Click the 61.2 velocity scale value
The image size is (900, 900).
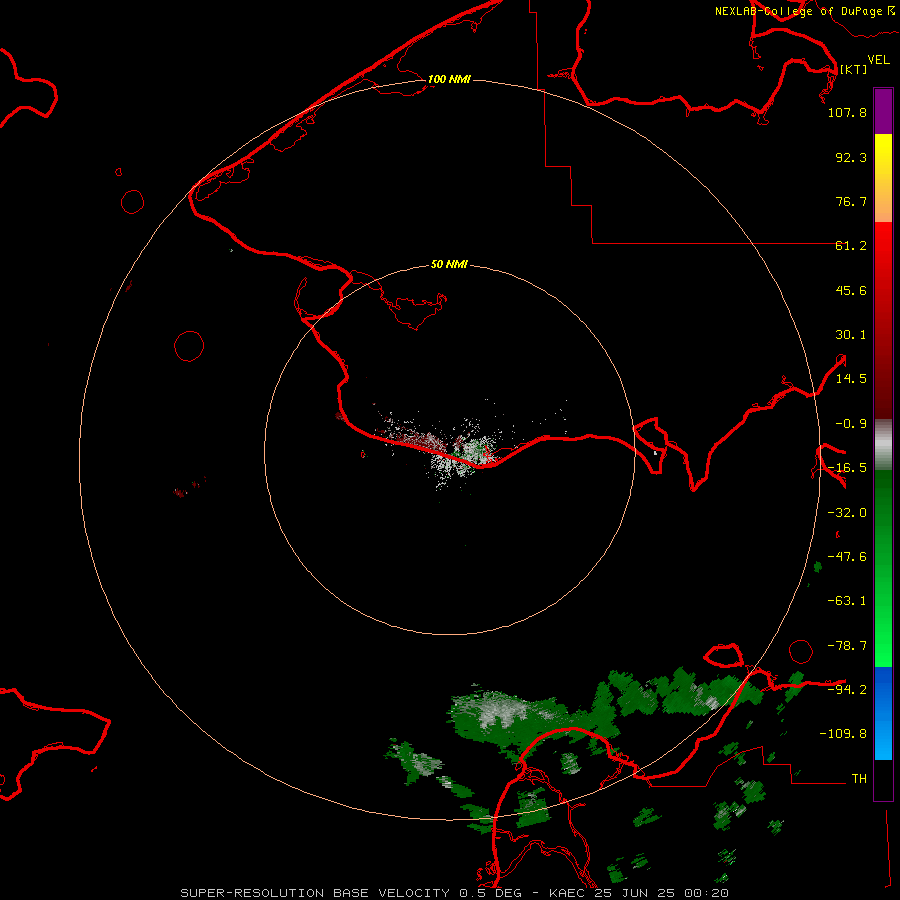point(851,246)
